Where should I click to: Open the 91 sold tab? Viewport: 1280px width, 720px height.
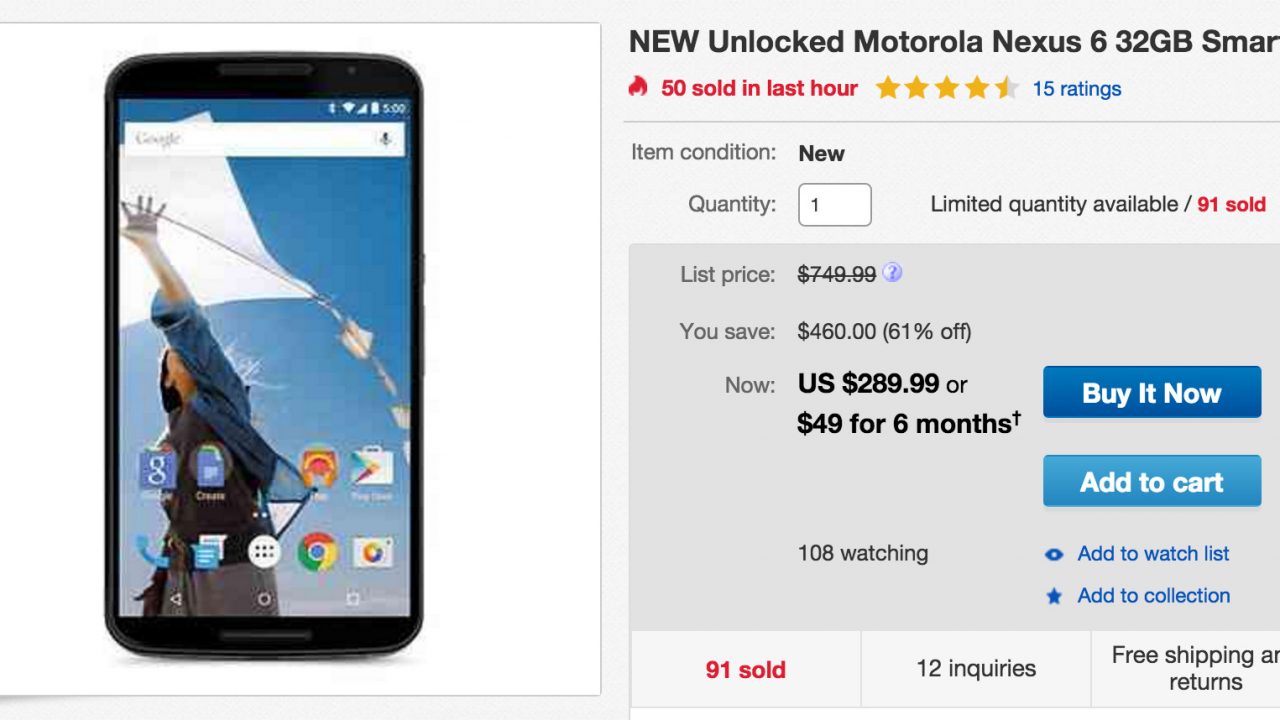click(745, 669)
